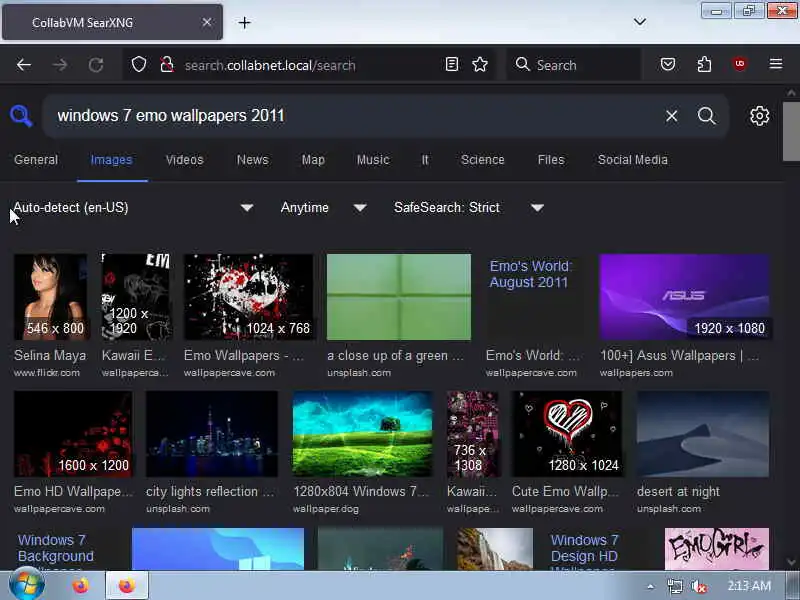Image resolution: width=800 pixels, height=600 pixels.
Task: Open the Windows 7 Design HD link
Action: click(x=584, y=548)
